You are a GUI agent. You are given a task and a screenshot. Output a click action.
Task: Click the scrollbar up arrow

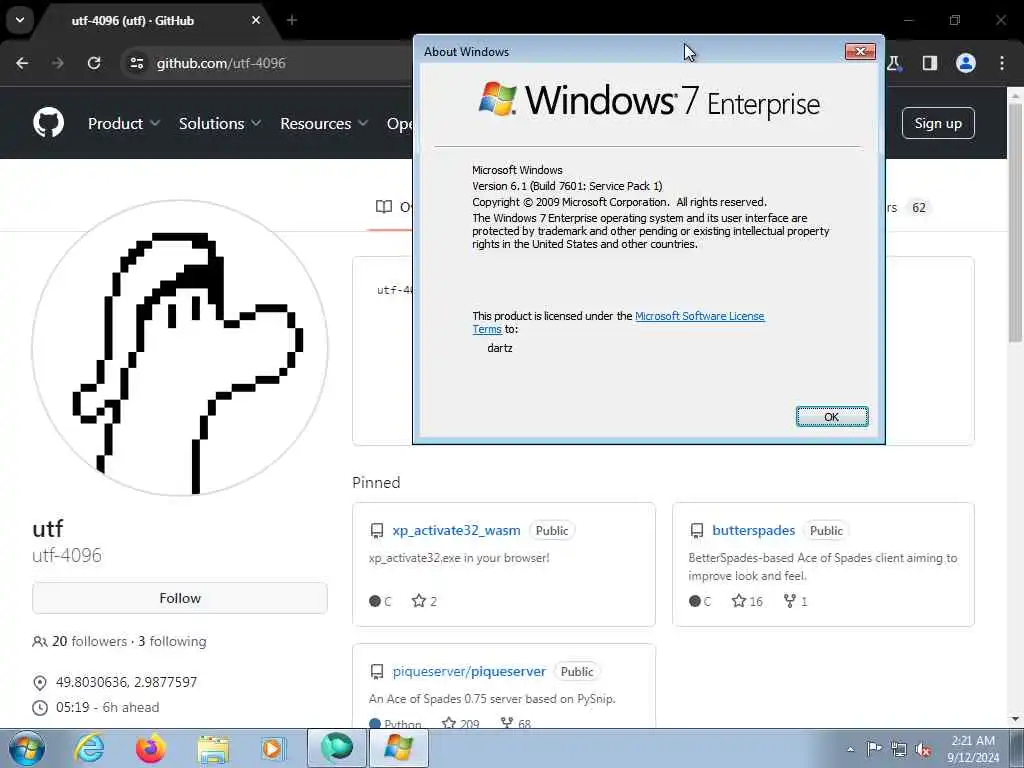[1016, 95]
